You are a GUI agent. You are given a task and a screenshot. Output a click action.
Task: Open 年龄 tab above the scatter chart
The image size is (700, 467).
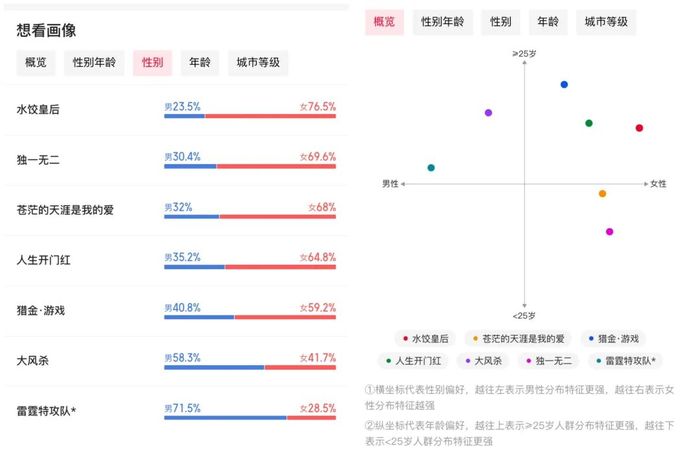[548, 22]
